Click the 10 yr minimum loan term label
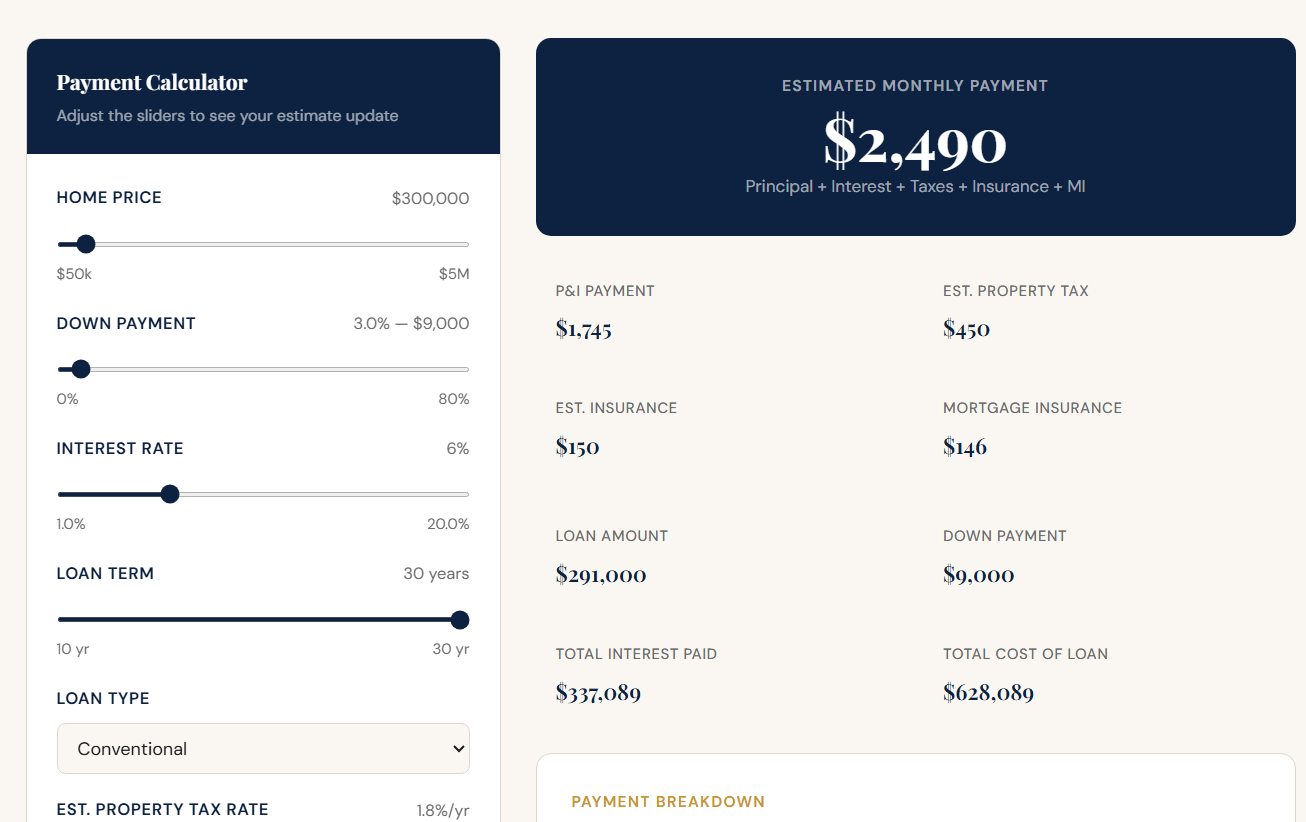 (x=73, y=649)
